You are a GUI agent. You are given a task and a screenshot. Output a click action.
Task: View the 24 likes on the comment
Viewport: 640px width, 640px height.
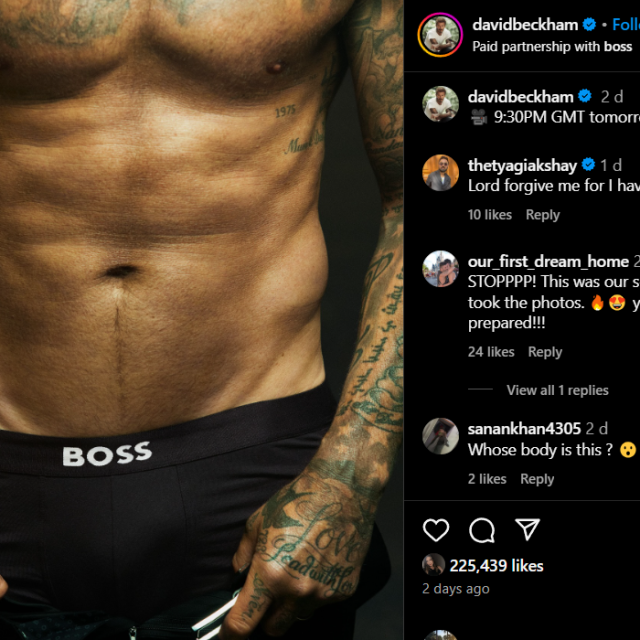[491, 352]
